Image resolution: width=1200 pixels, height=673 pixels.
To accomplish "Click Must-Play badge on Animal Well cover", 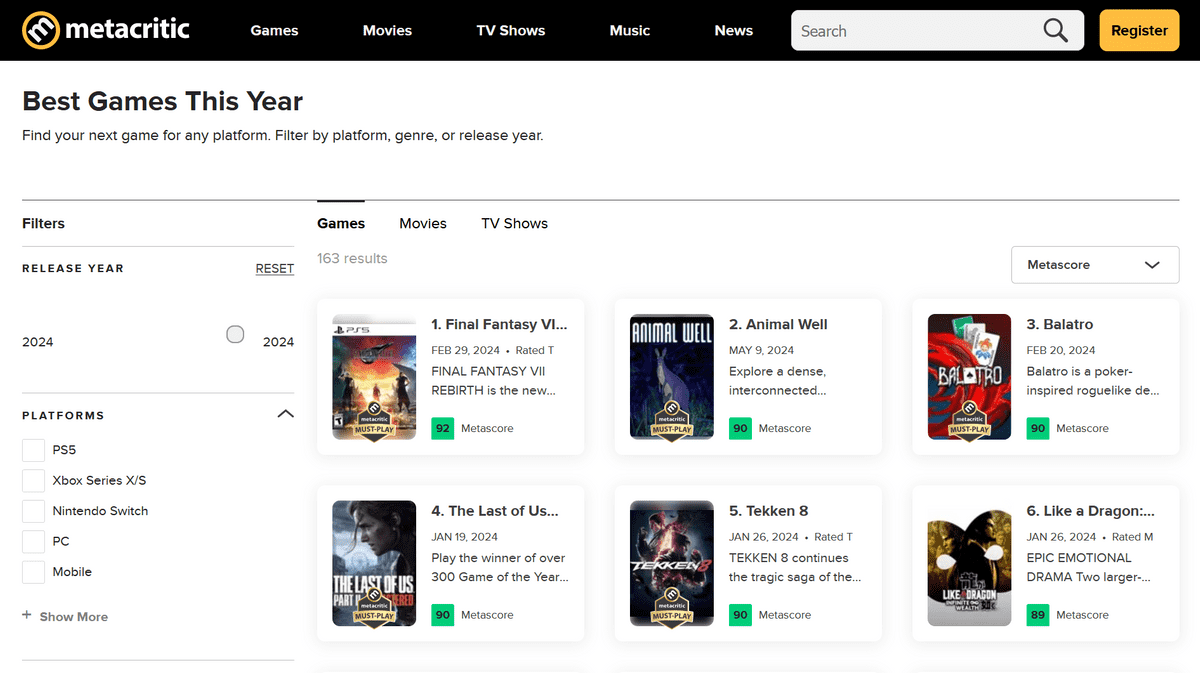I will tap(672, 422).
